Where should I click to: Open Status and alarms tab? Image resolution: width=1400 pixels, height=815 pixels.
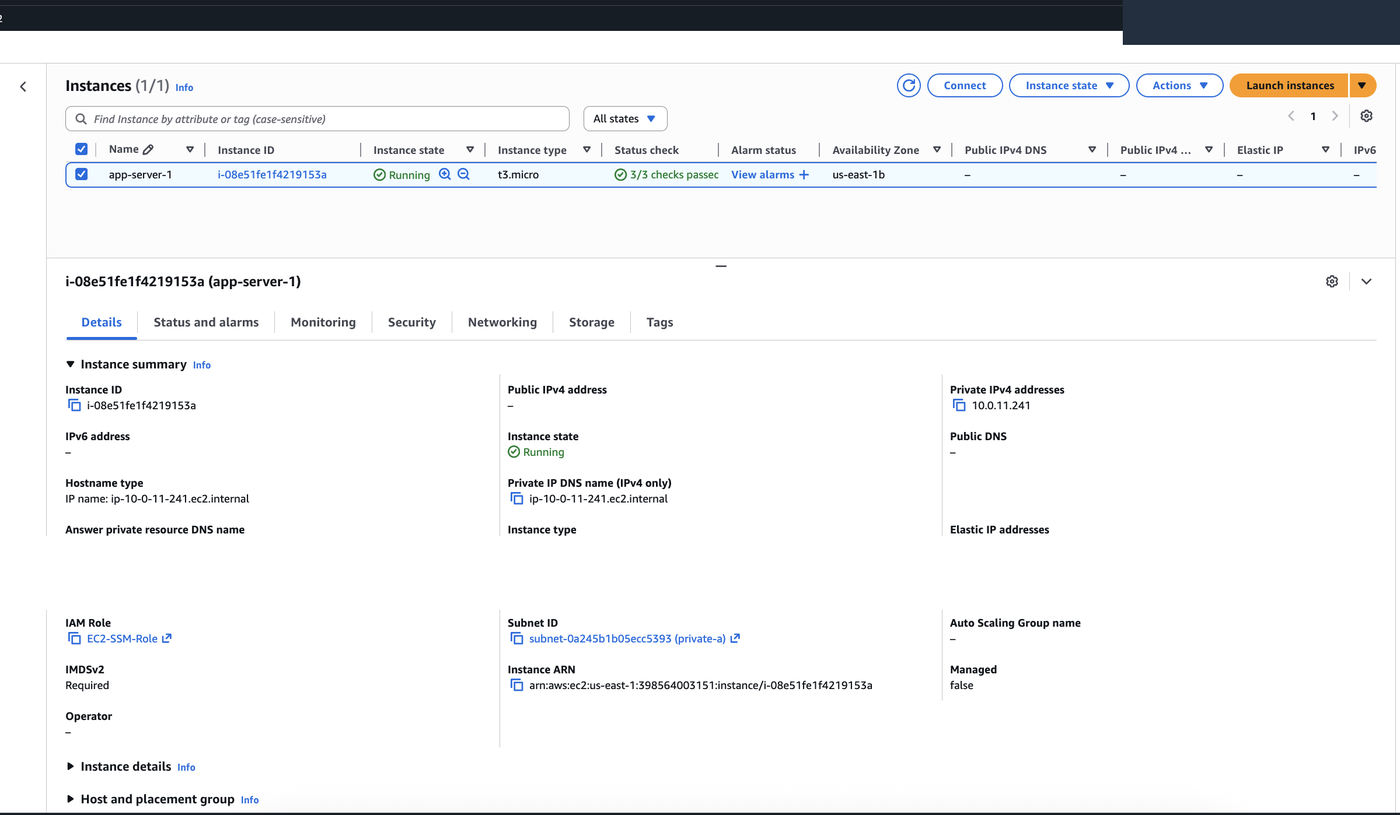[206, 322]
